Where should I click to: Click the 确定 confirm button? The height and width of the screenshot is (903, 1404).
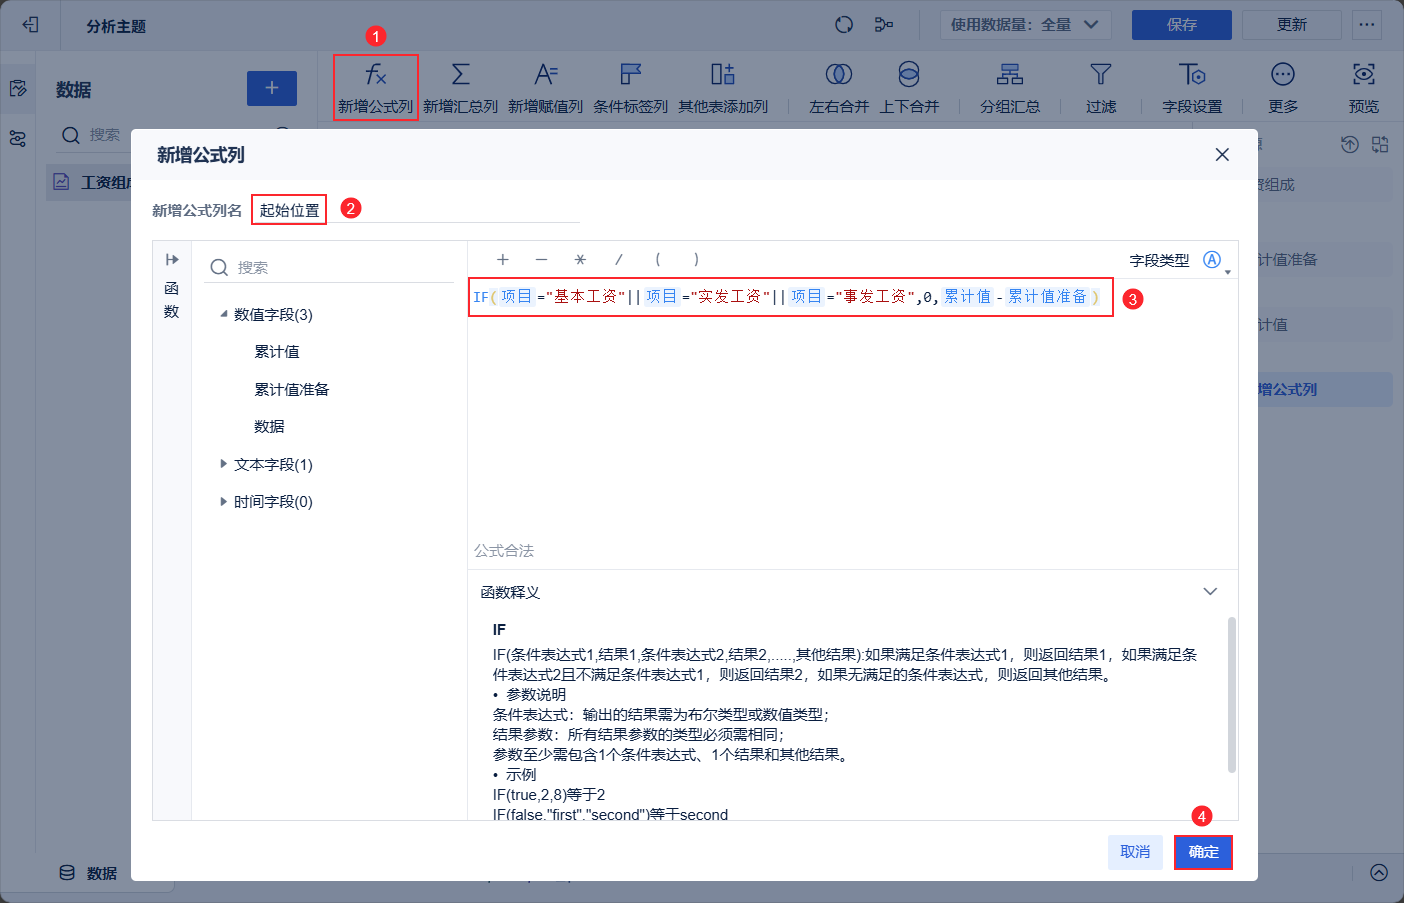click(x=1203, y=852)
